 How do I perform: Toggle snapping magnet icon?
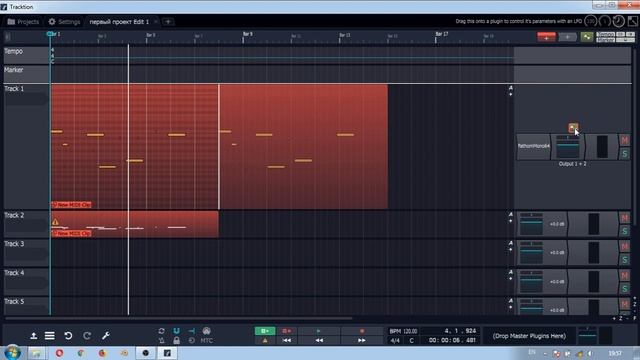click(176, 331)
